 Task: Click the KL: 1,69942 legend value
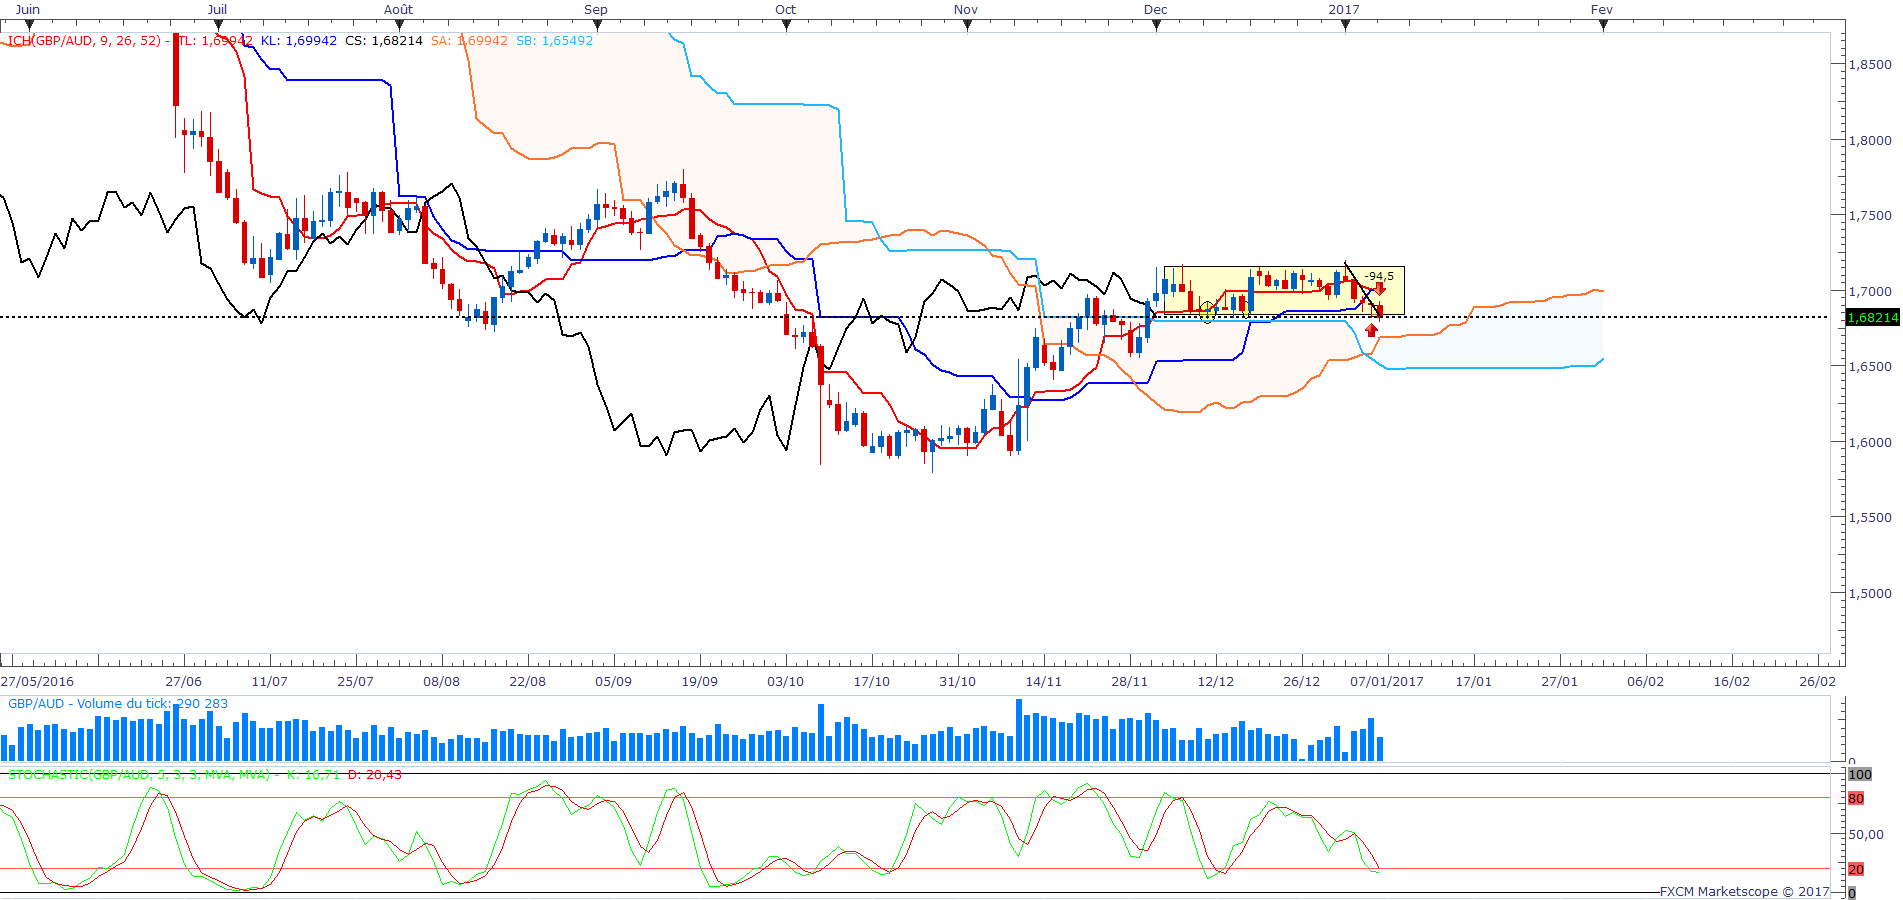[298, 41]
